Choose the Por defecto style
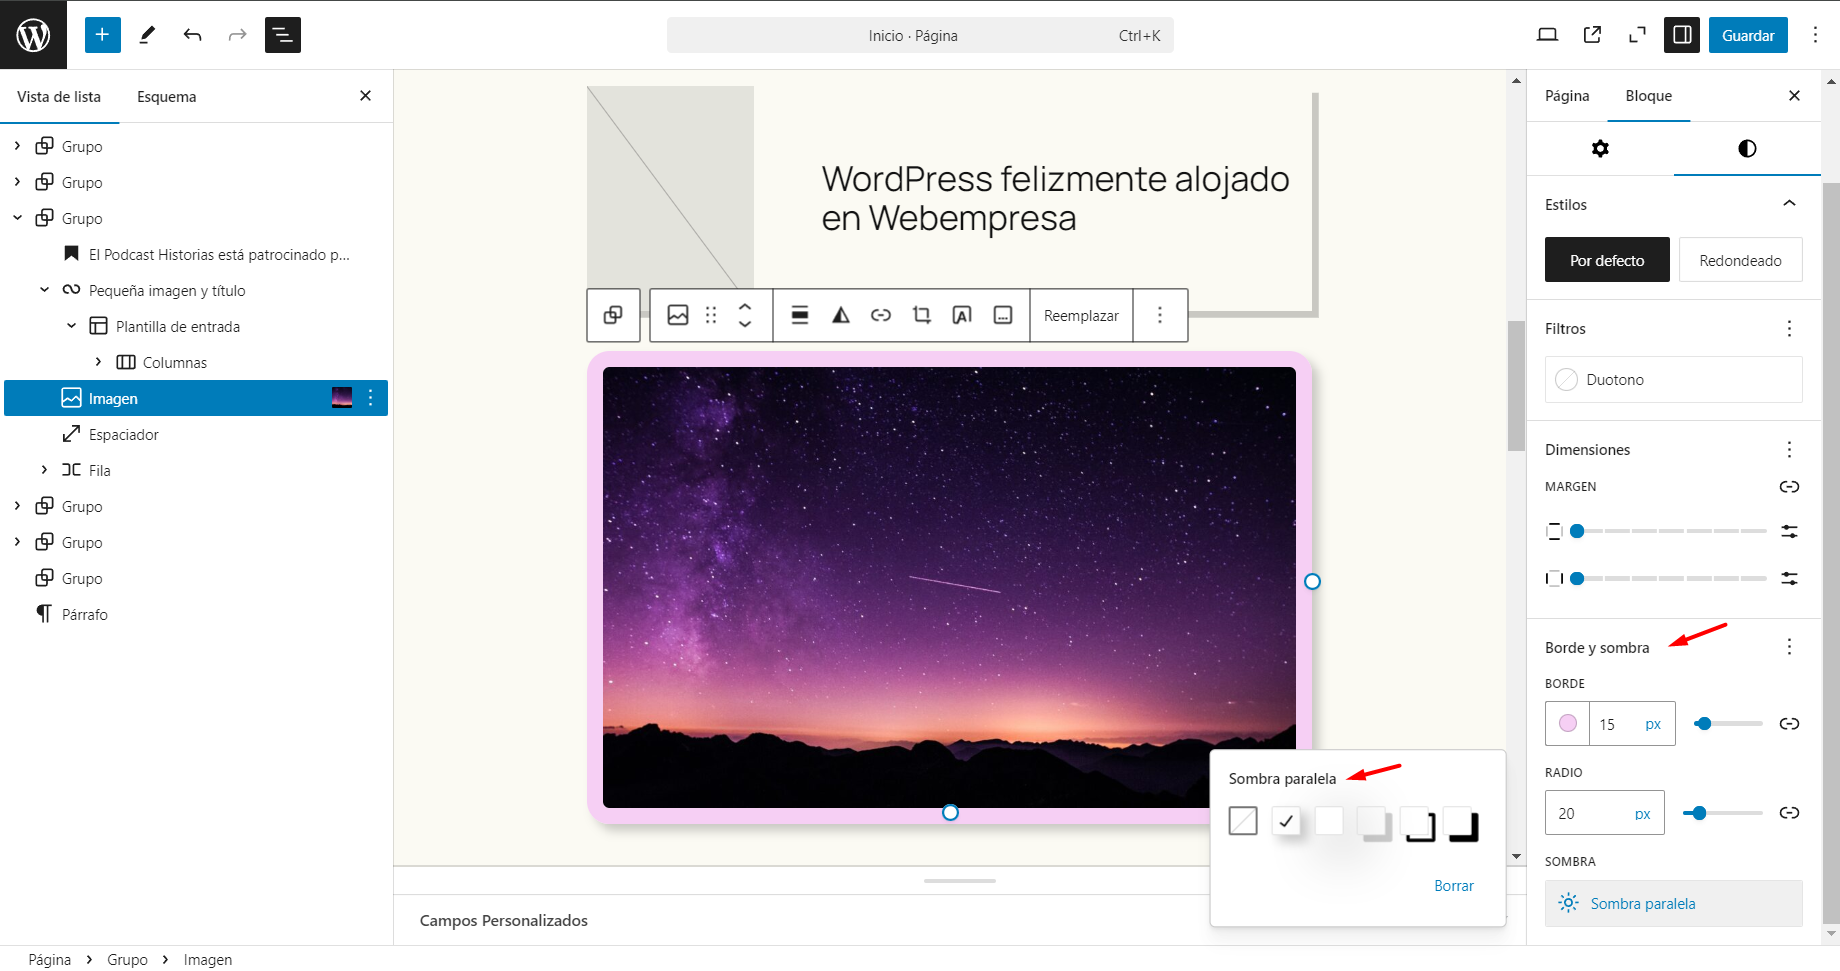The width and height of the screenshot is (1840, 971). [x=1607, y=260]
